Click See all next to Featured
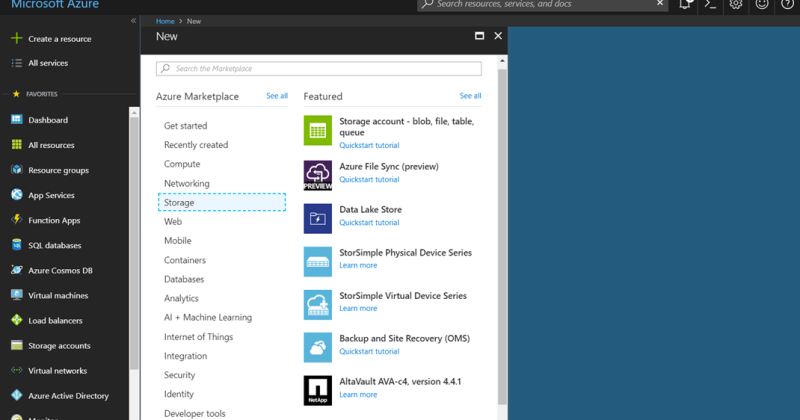 pos(470,96)
